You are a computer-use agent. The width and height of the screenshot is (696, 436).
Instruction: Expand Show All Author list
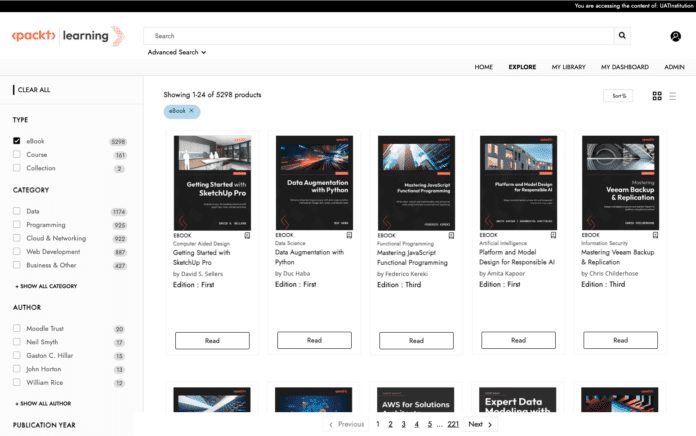click(43, 404)
